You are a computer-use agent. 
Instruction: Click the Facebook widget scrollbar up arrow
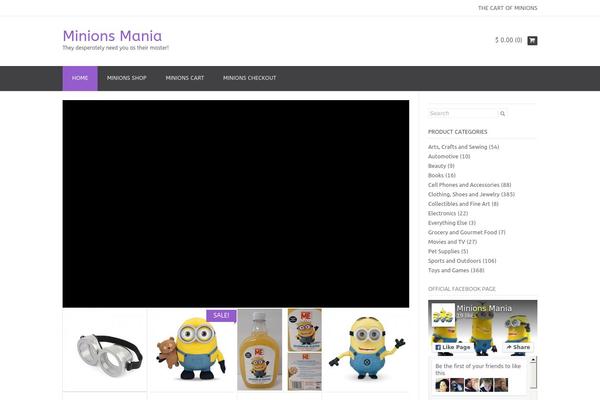(x=533, y=360)
